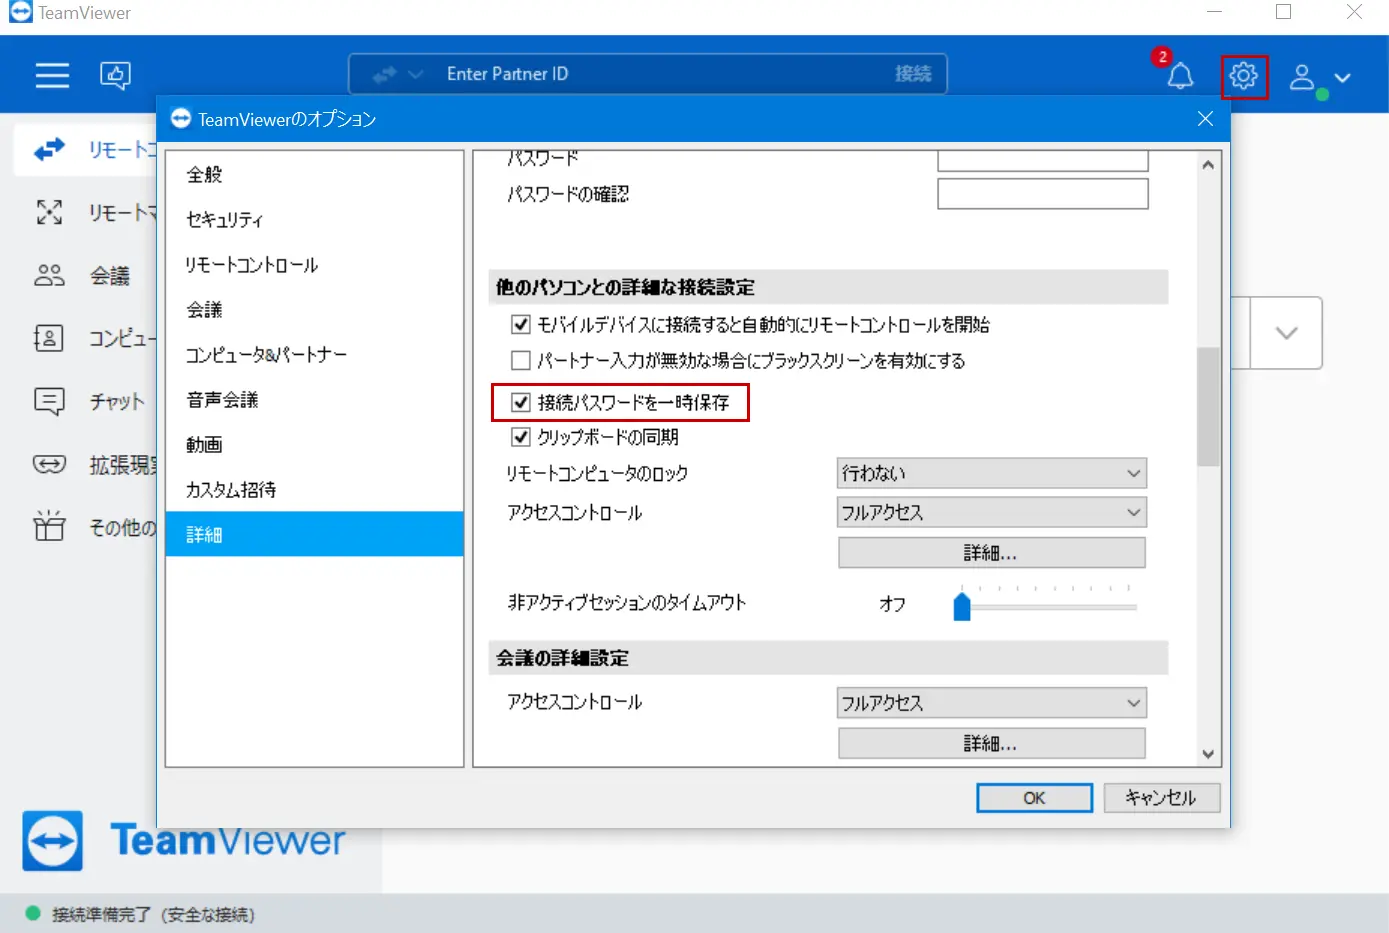
Task: Toggle モバイルデバイス auto remote control checkbox
Action: (x=521, y=324)
